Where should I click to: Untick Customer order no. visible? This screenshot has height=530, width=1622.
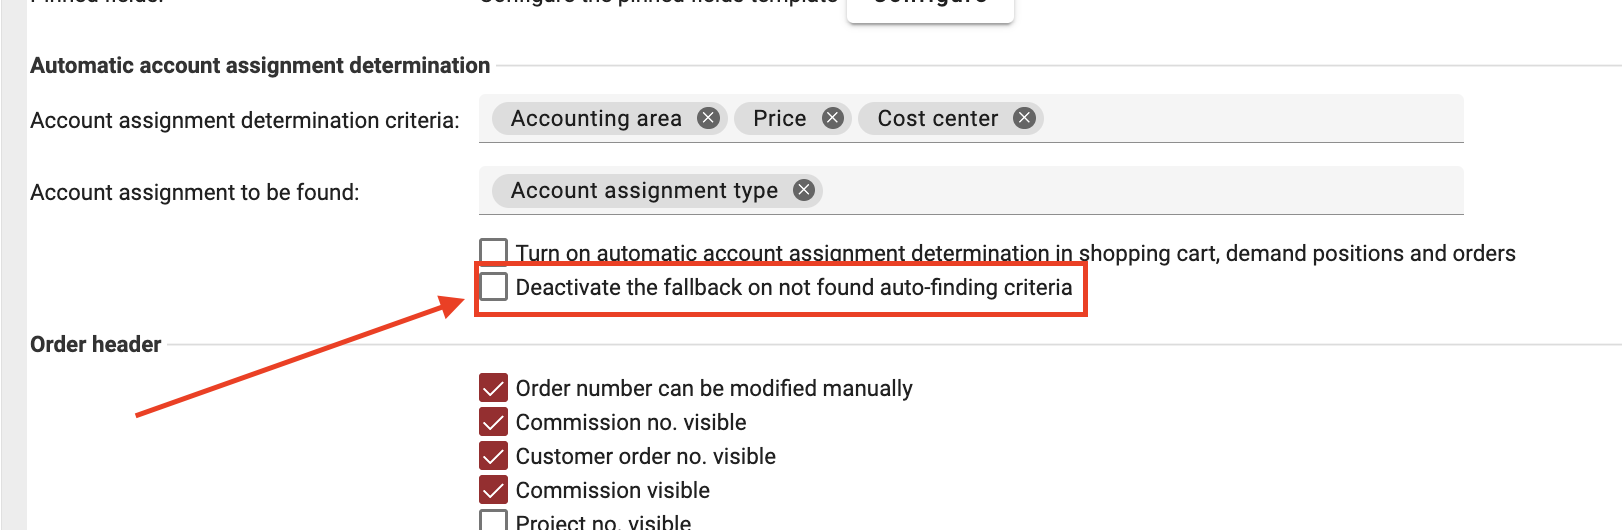click(x=494, y=456)
